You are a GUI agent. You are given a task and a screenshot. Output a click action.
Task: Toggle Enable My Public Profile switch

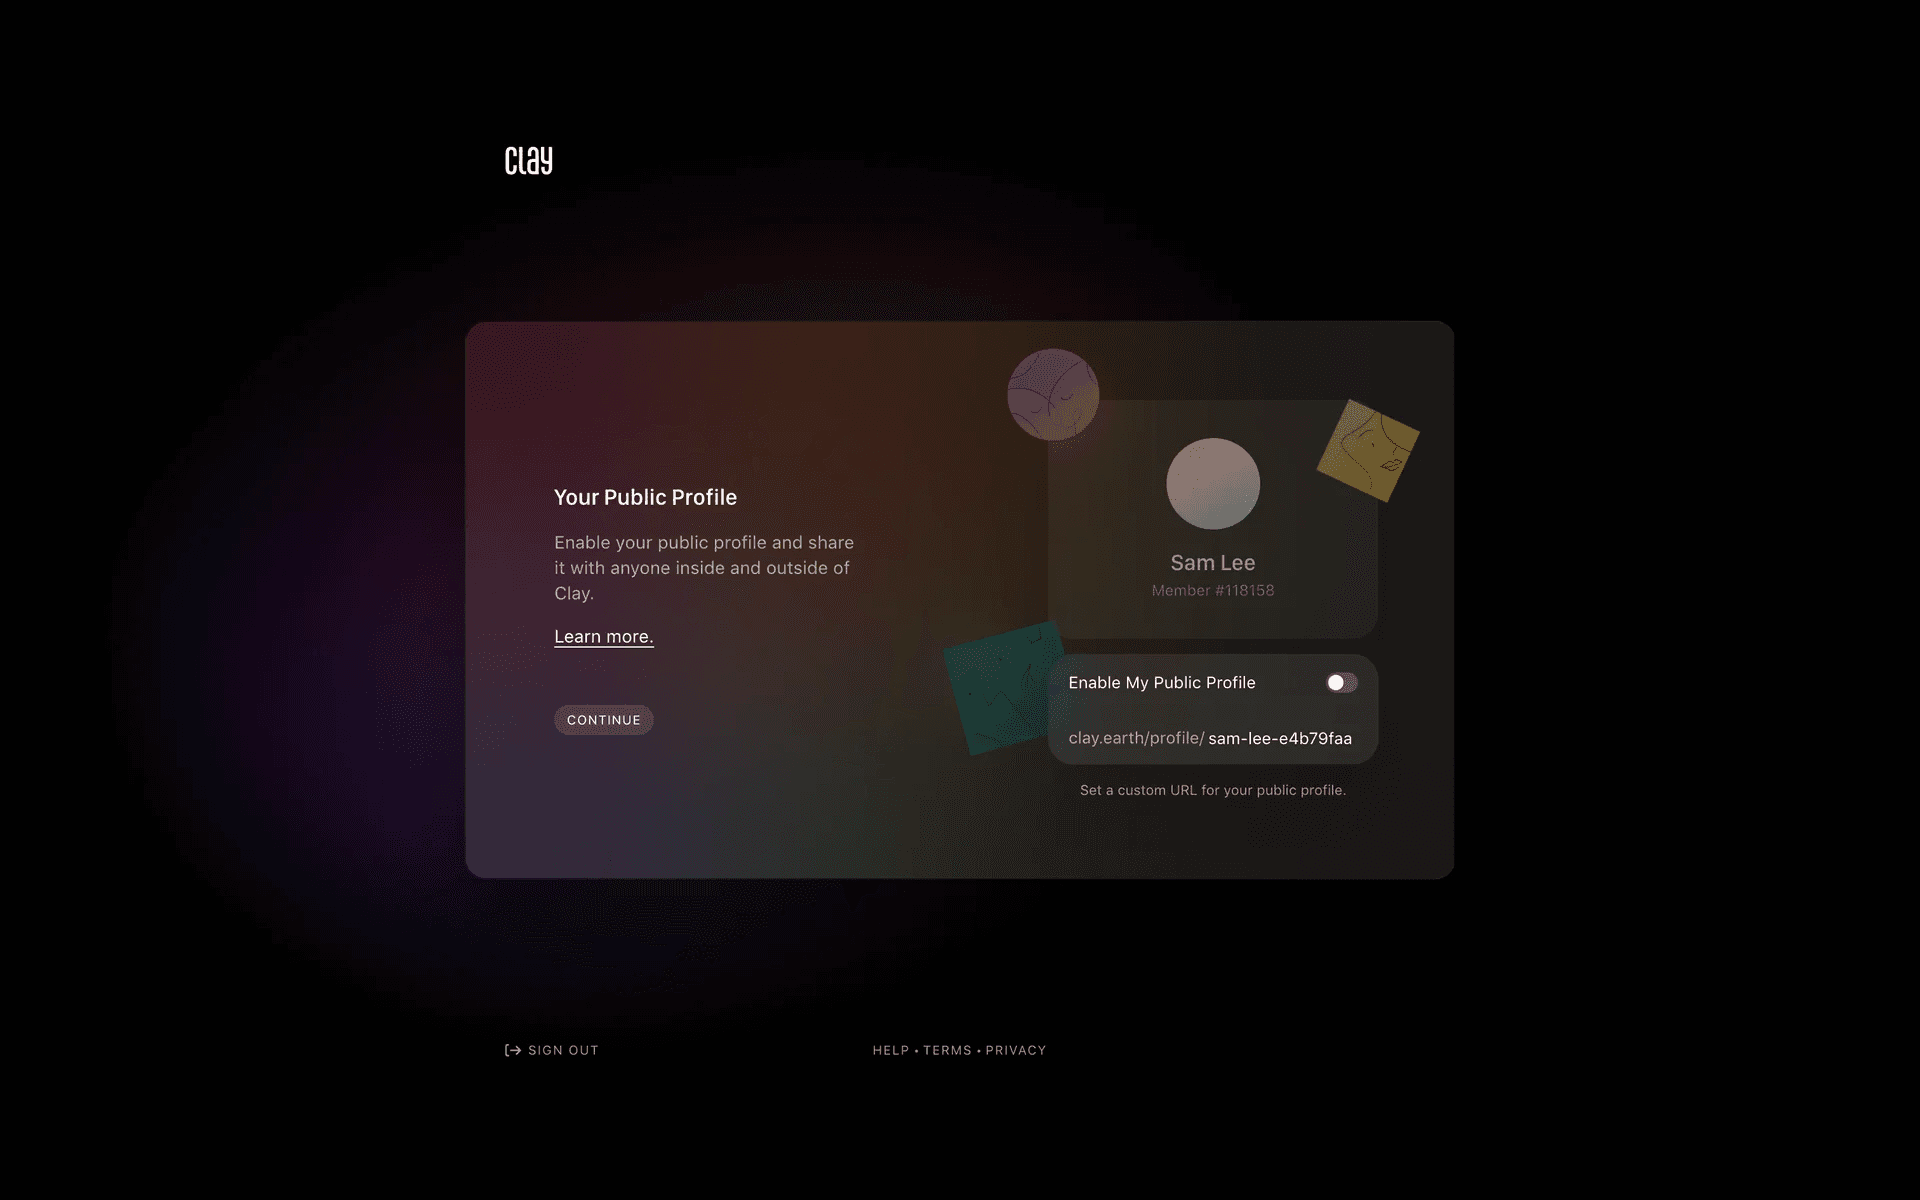coord(1341,682)
